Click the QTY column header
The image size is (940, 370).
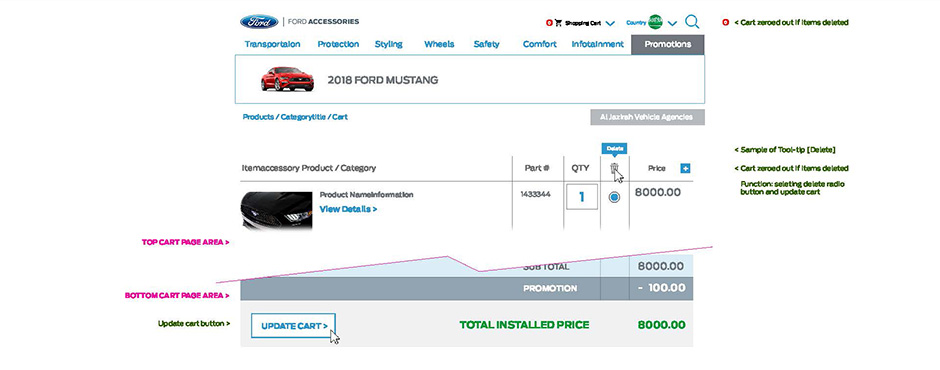click(x=580, y=169)
